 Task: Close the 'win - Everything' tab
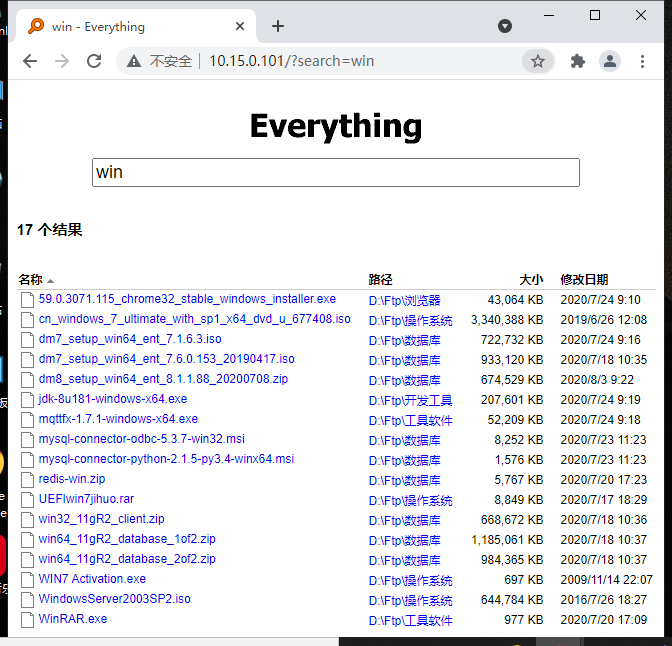point(240,26)
